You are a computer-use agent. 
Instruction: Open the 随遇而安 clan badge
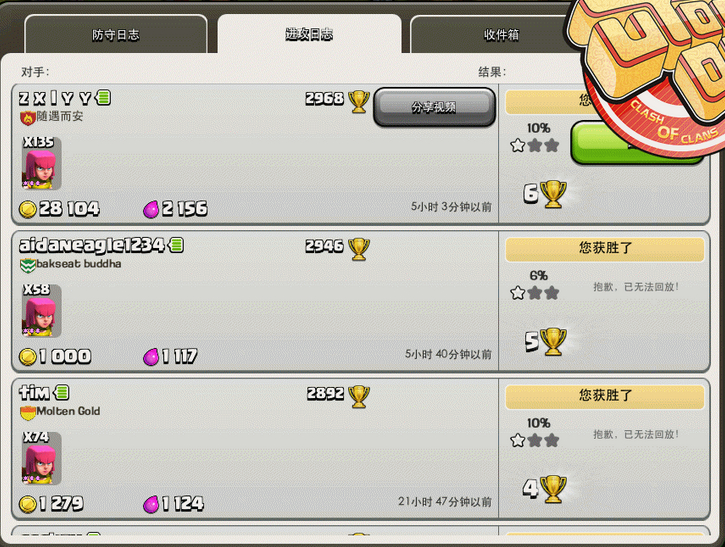pos(27,118)
